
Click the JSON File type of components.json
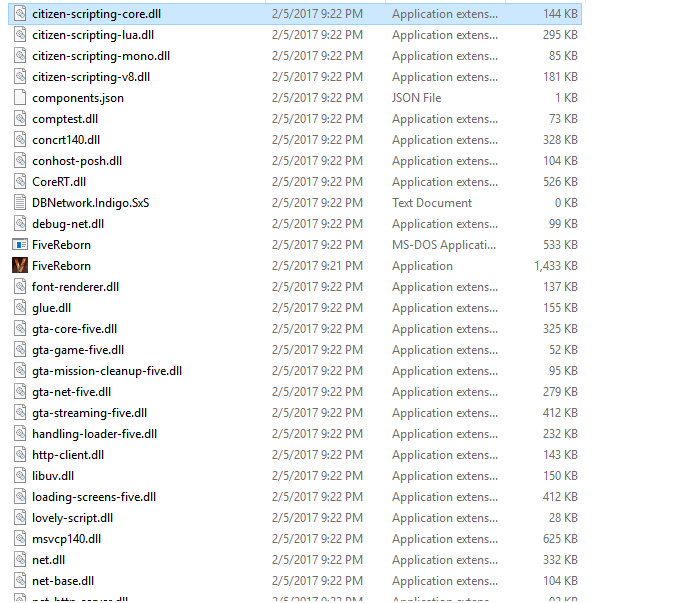(417, 98)
